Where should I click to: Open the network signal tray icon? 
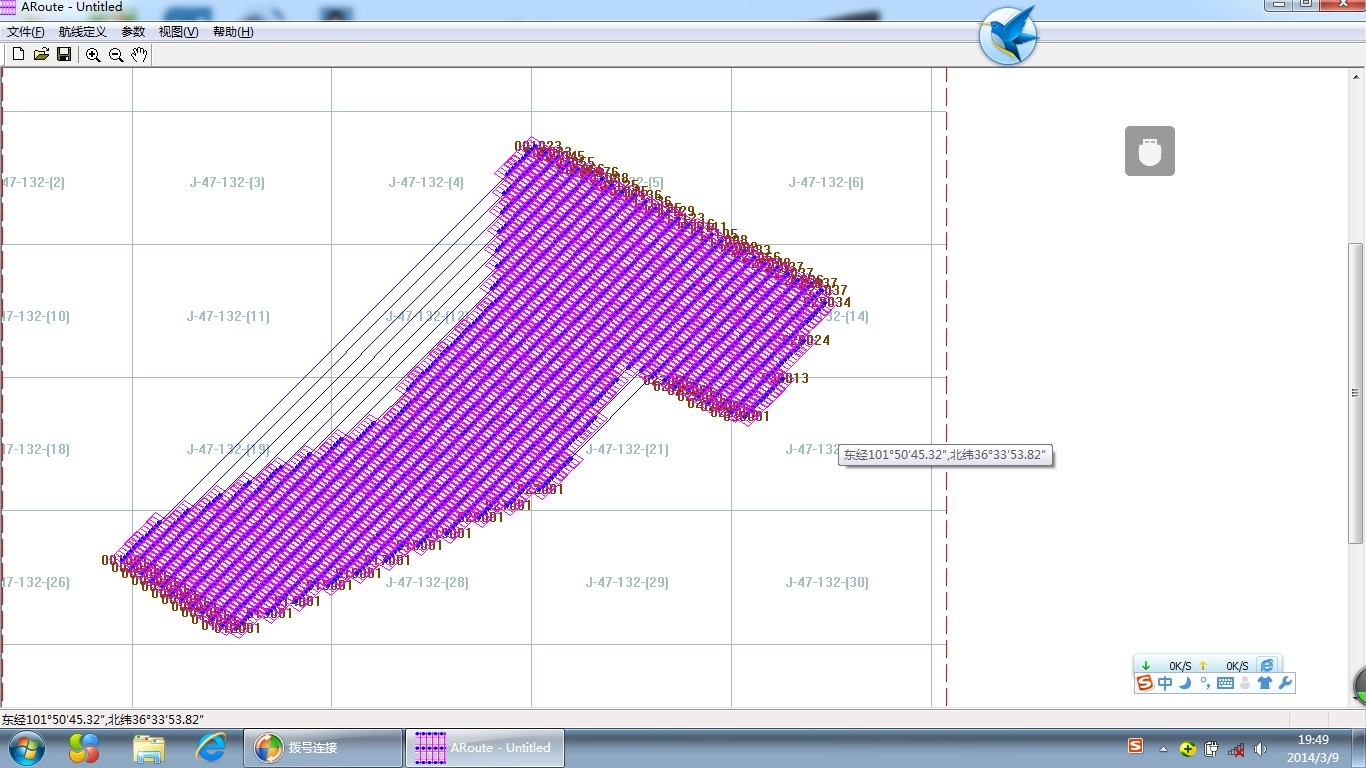(x=1237, y=748)
